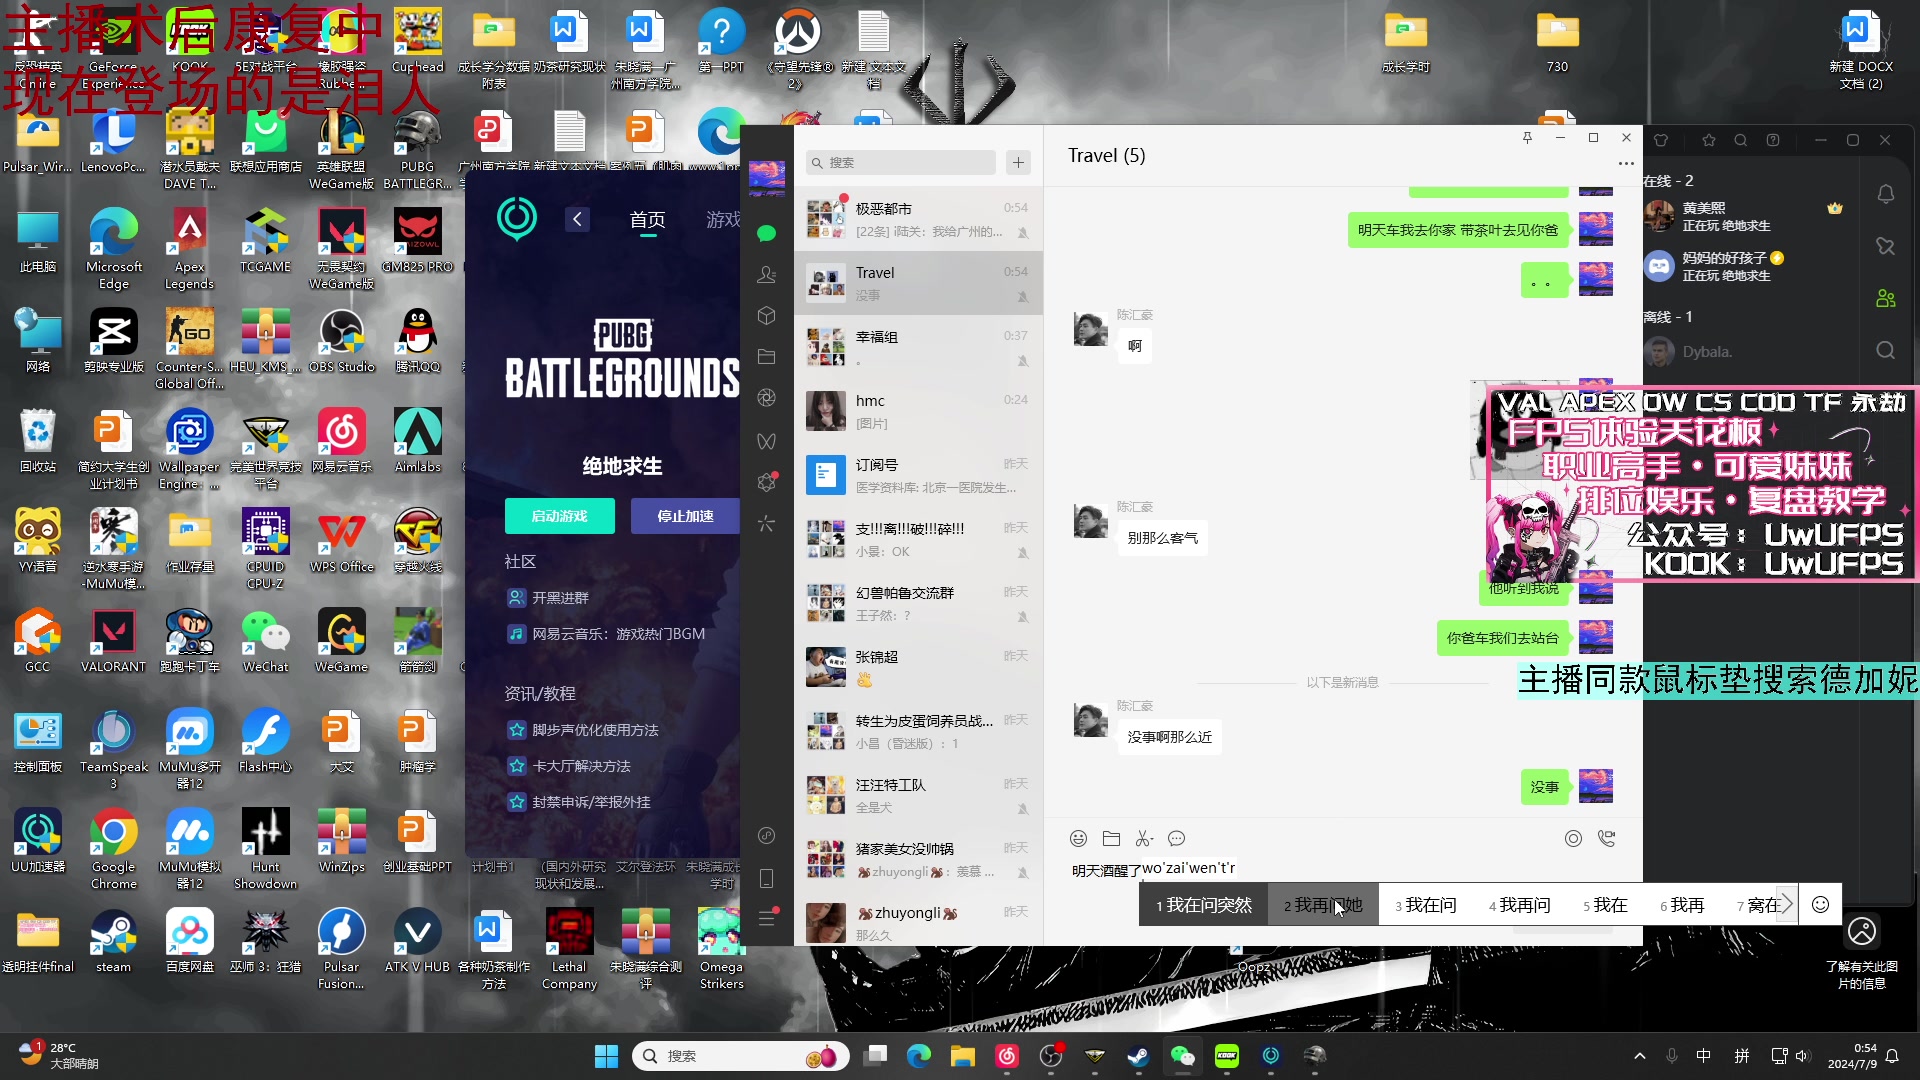This screenshot has height=1080, width=1920.
Task: Open WeChat settings hamburger menu
Action: (x=767, y=918)
